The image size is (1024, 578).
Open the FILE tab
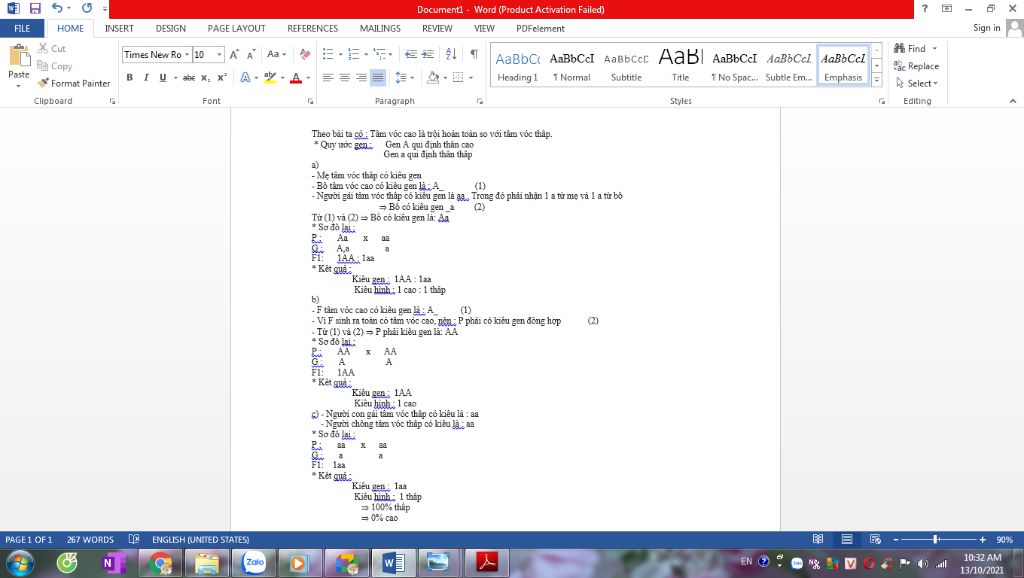(x=22, y=28)
